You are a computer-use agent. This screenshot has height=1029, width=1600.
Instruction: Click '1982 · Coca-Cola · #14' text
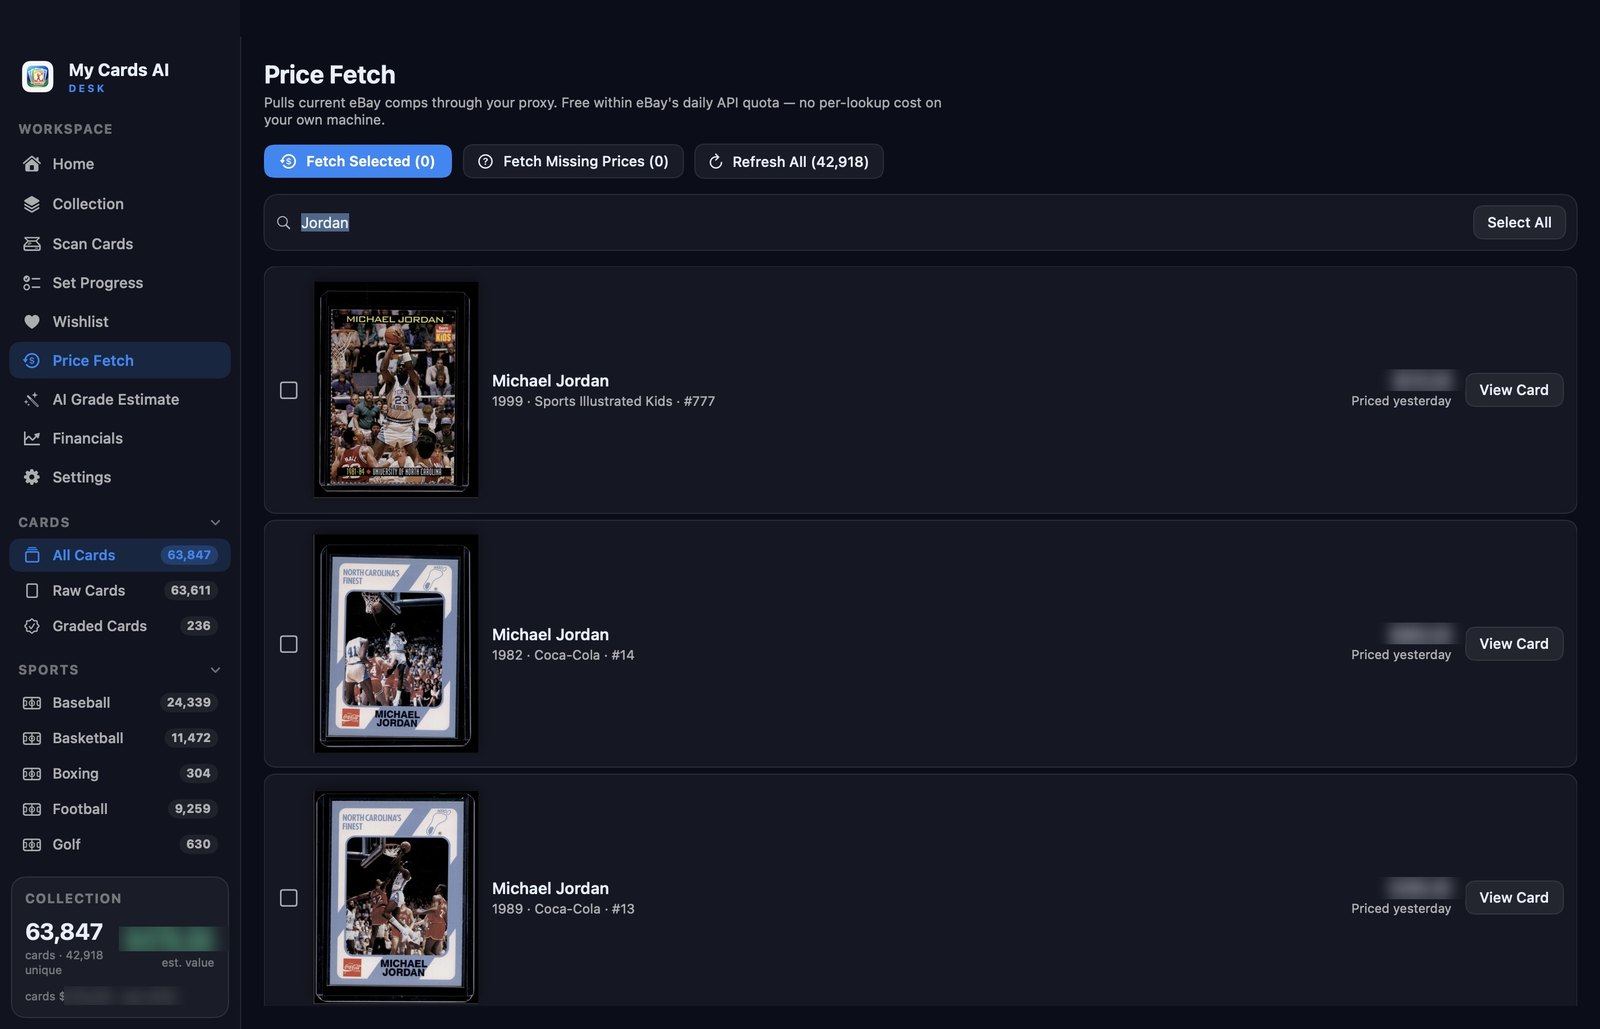pos(563,655)
